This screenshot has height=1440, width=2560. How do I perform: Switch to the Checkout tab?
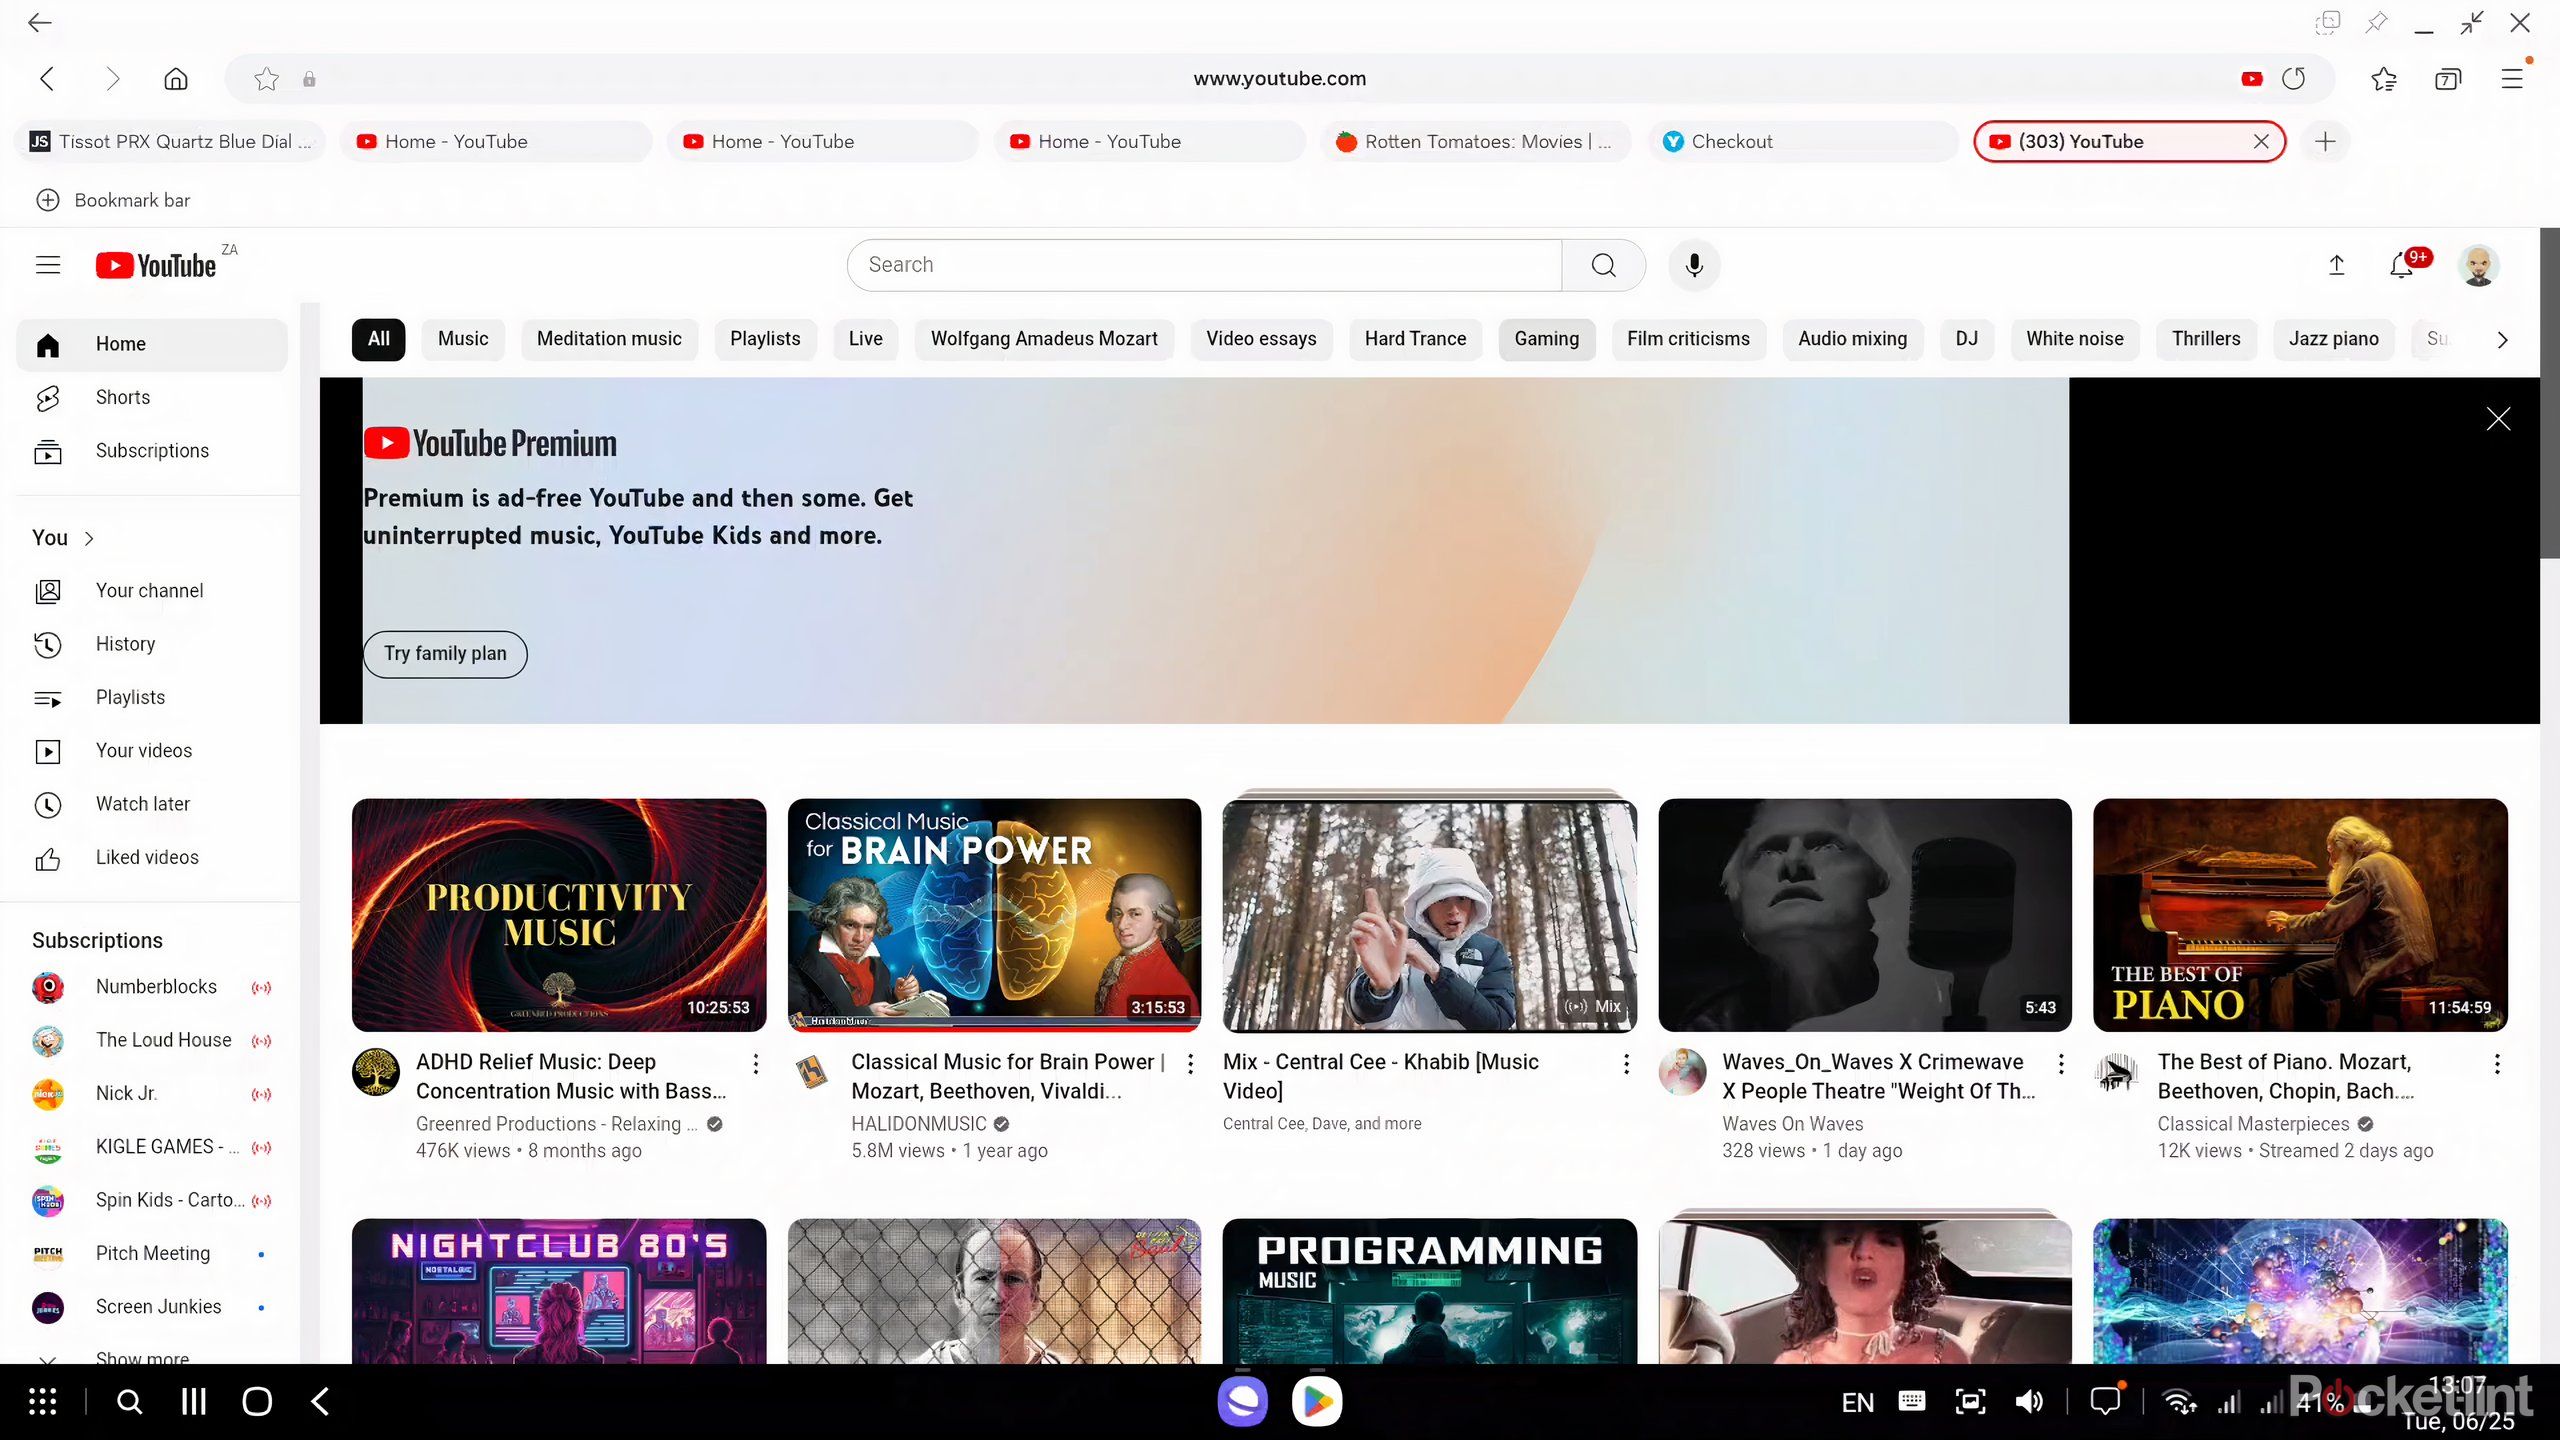click(1803, 142)
